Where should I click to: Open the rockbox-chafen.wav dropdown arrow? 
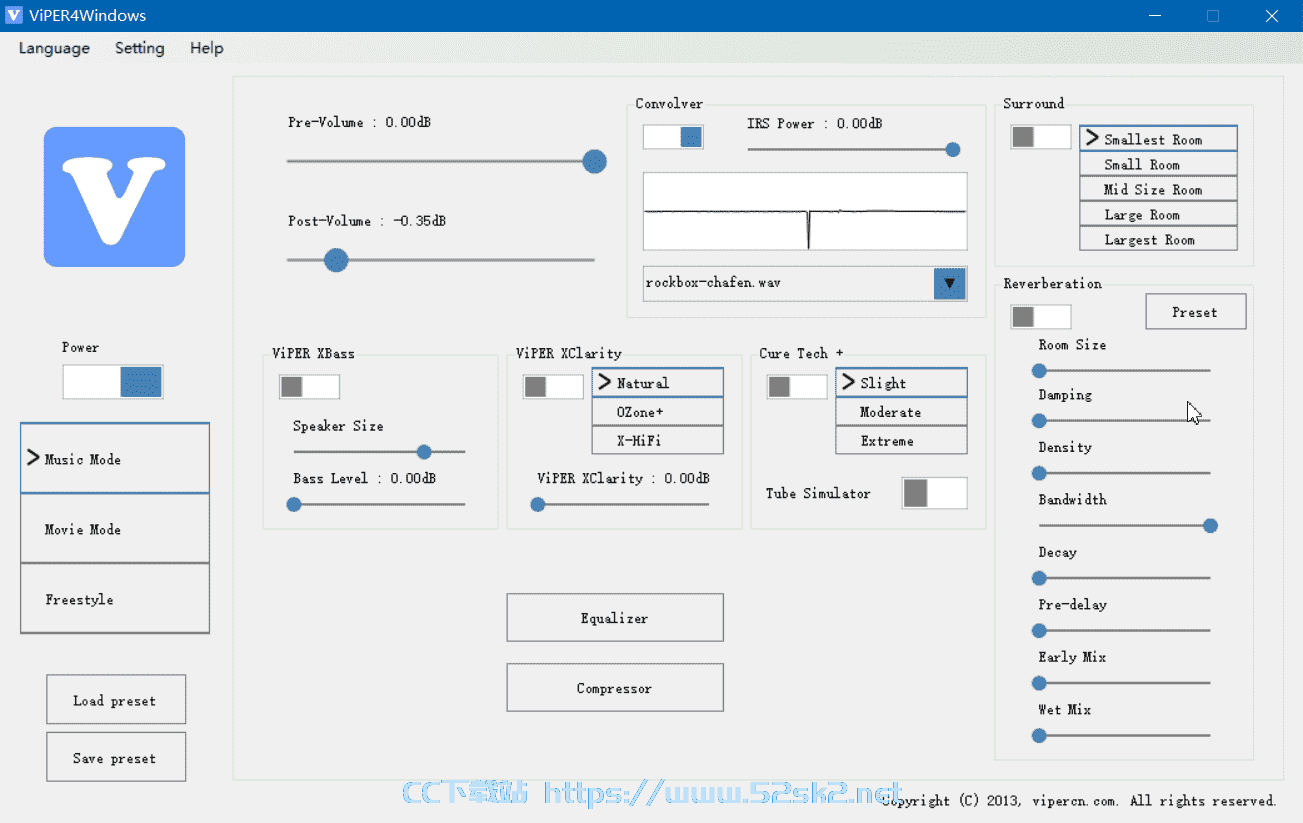[x=949, y=283]
